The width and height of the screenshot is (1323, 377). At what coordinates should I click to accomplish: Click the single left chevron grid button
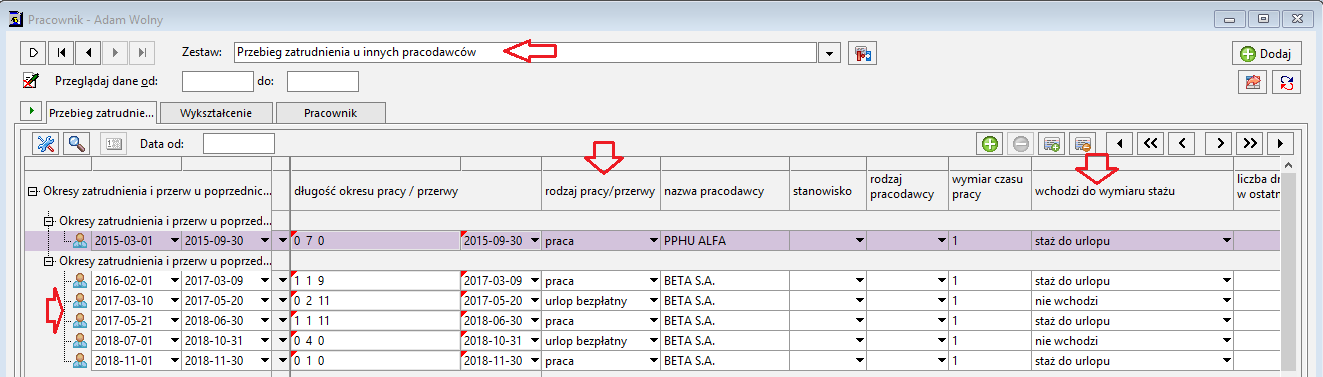pyautogui.click(x=1182, y=144)
